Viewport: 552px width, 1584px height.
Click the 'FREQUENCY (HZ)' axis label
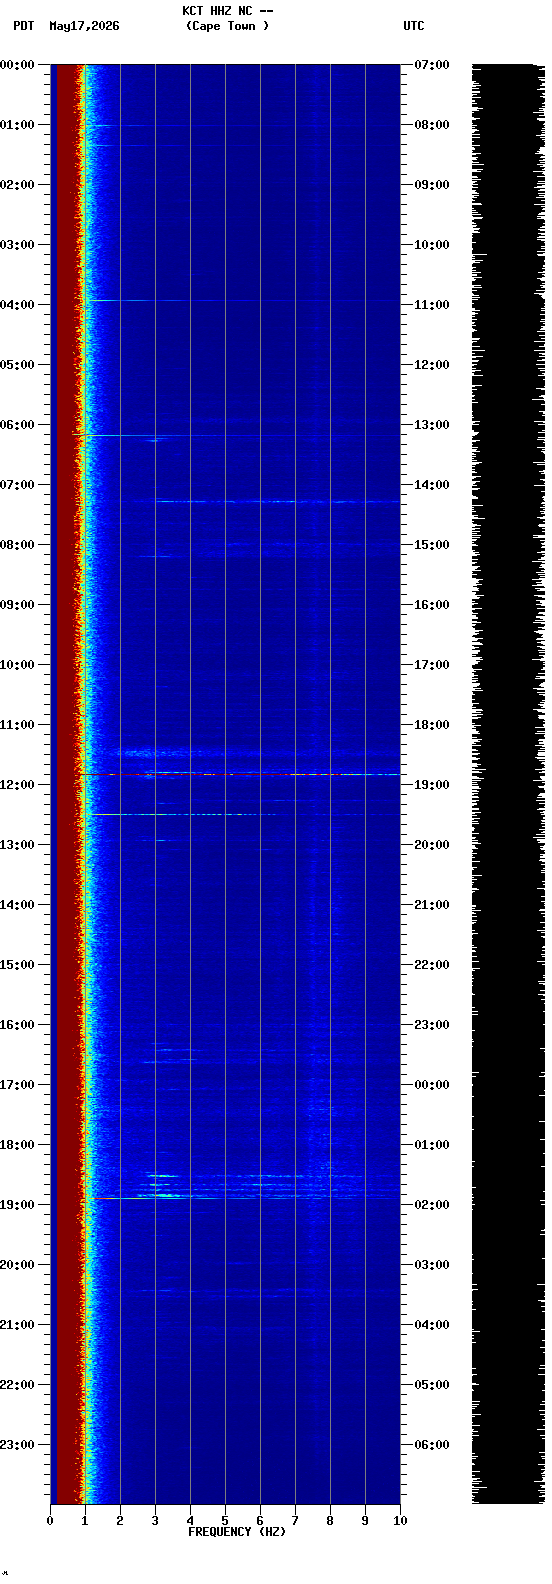pyautogui.click(x=237, y=1532)
